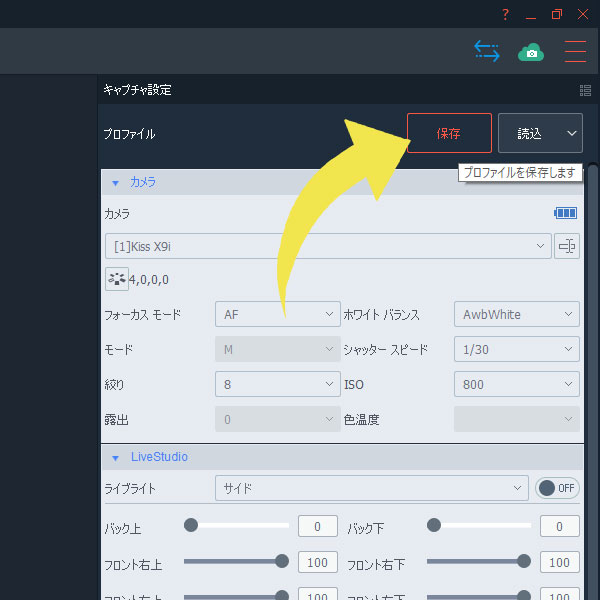Click the icon beside the camera selector
The height and width of the screenshot is (600, 600).
(x=567, y=246)
